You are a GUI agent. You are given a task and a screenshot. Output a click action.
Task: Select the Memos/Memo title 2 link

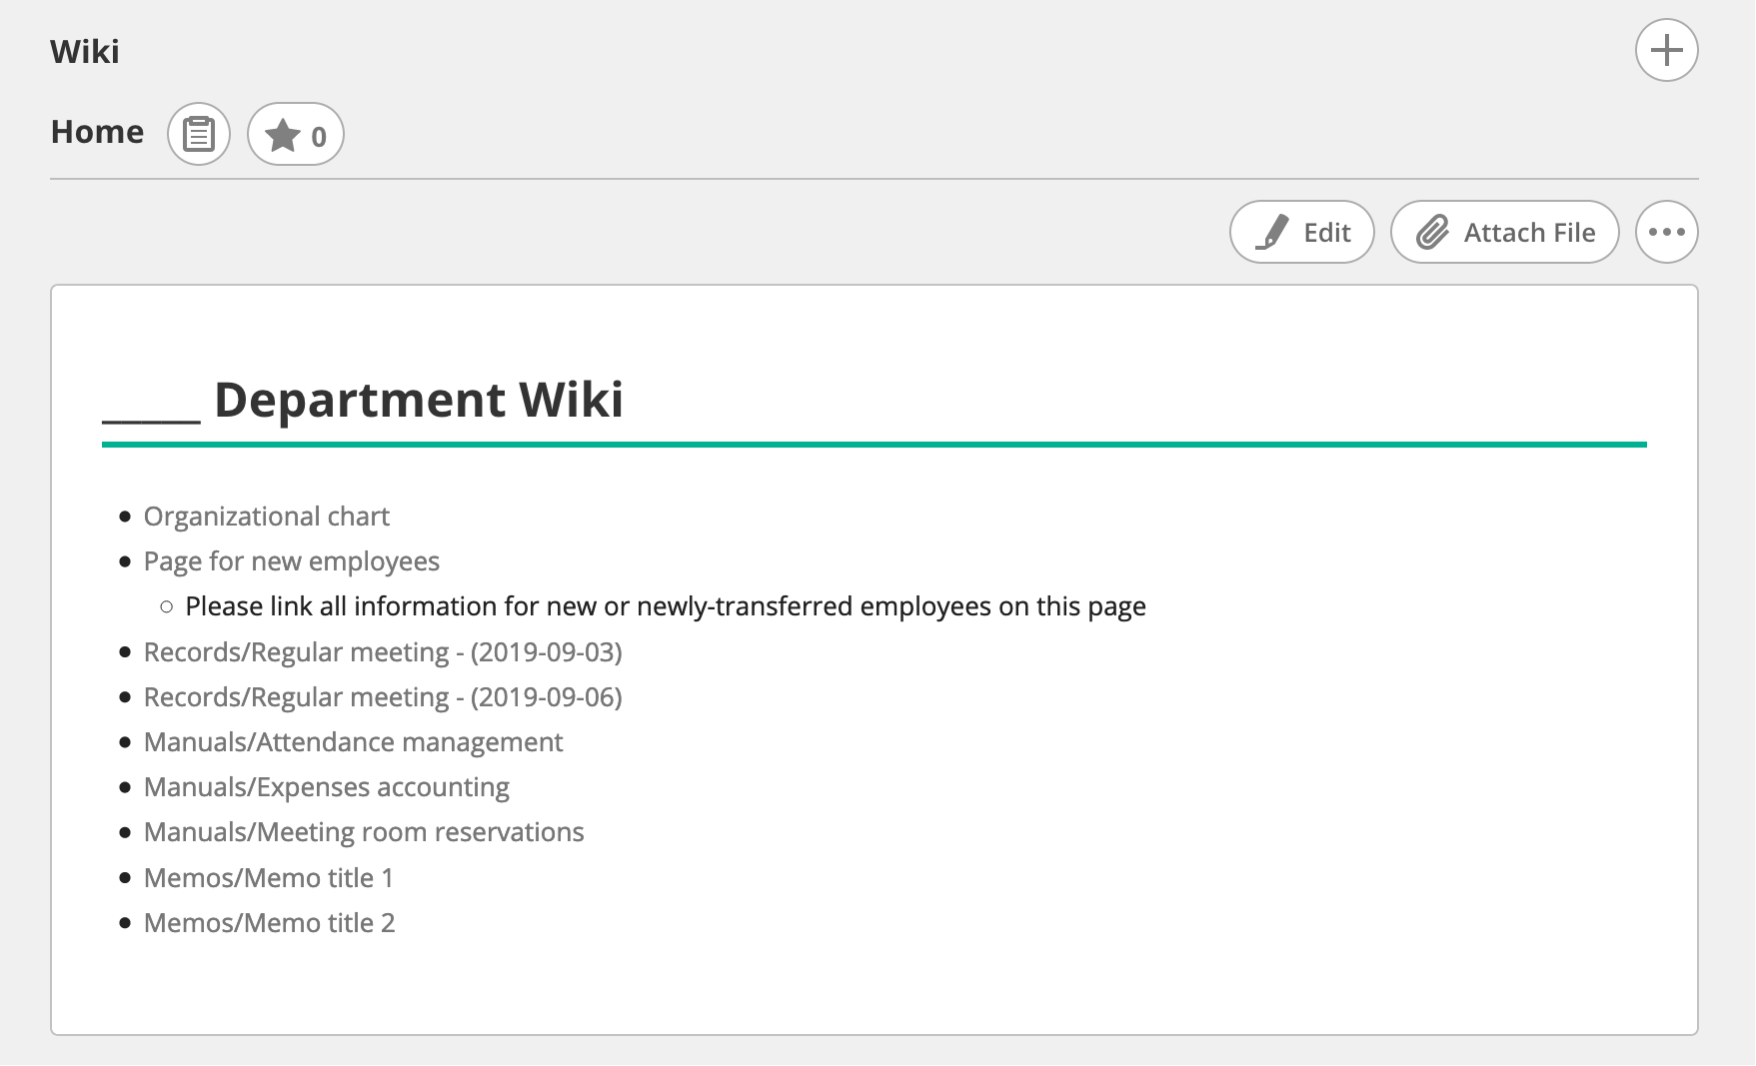click(269, 923)
